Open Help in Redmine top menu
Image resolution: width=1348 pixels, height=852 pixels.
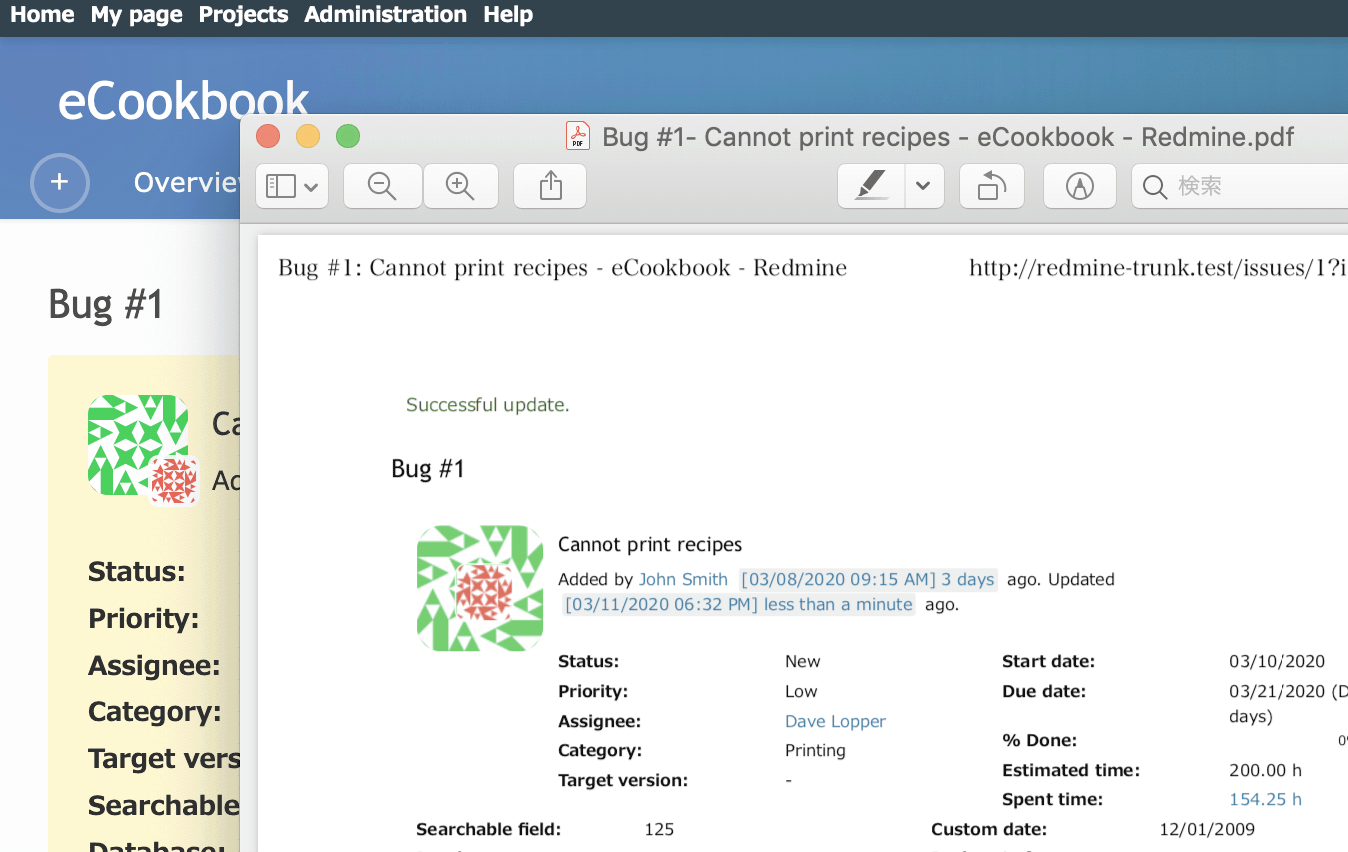coord(508,15)
